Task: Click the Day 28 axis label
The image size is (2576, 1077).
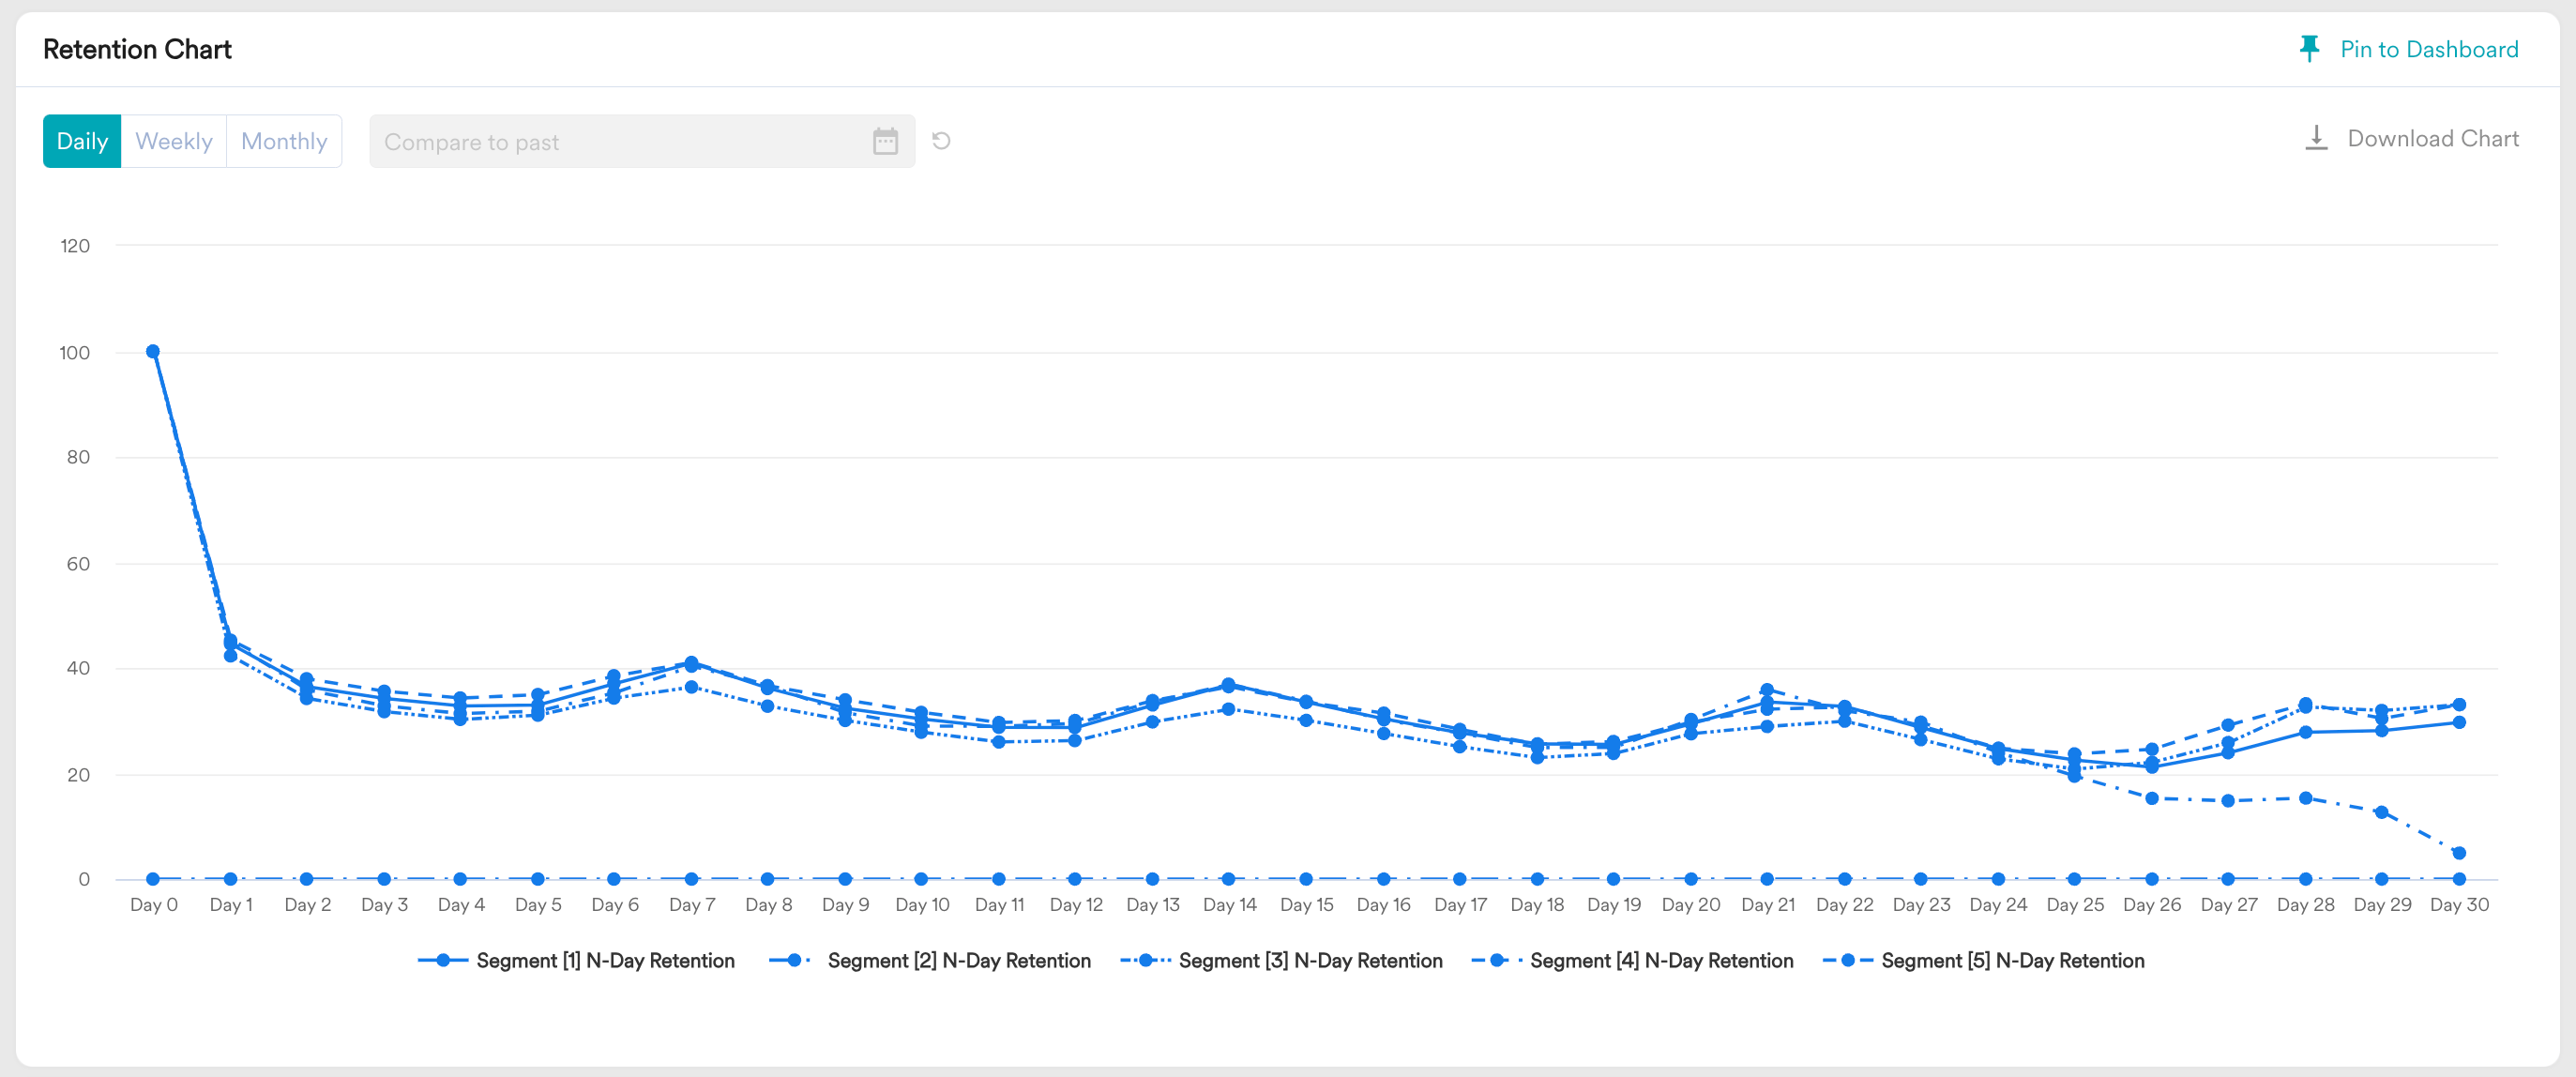Action: click(2305, 904)
